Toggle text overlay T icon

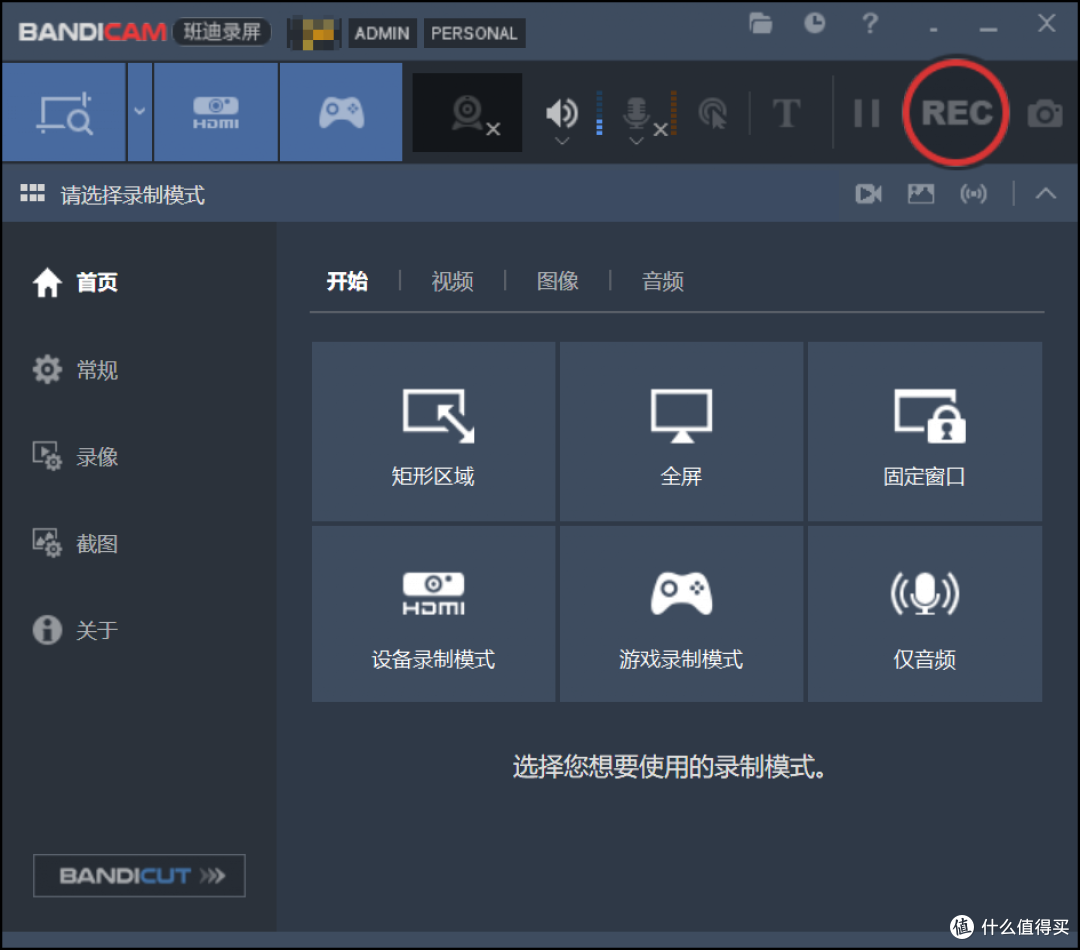click(787, 113)
